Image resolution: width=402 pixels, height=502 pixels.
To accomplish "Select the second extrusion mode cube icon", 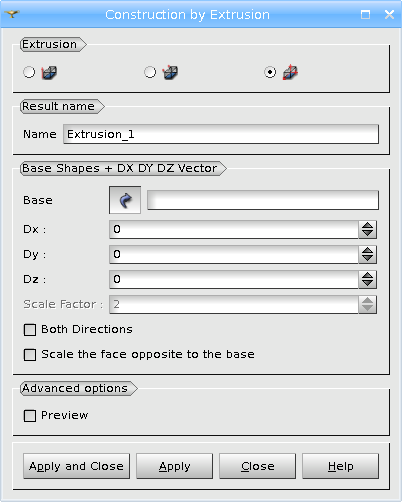I will point(170,72).
